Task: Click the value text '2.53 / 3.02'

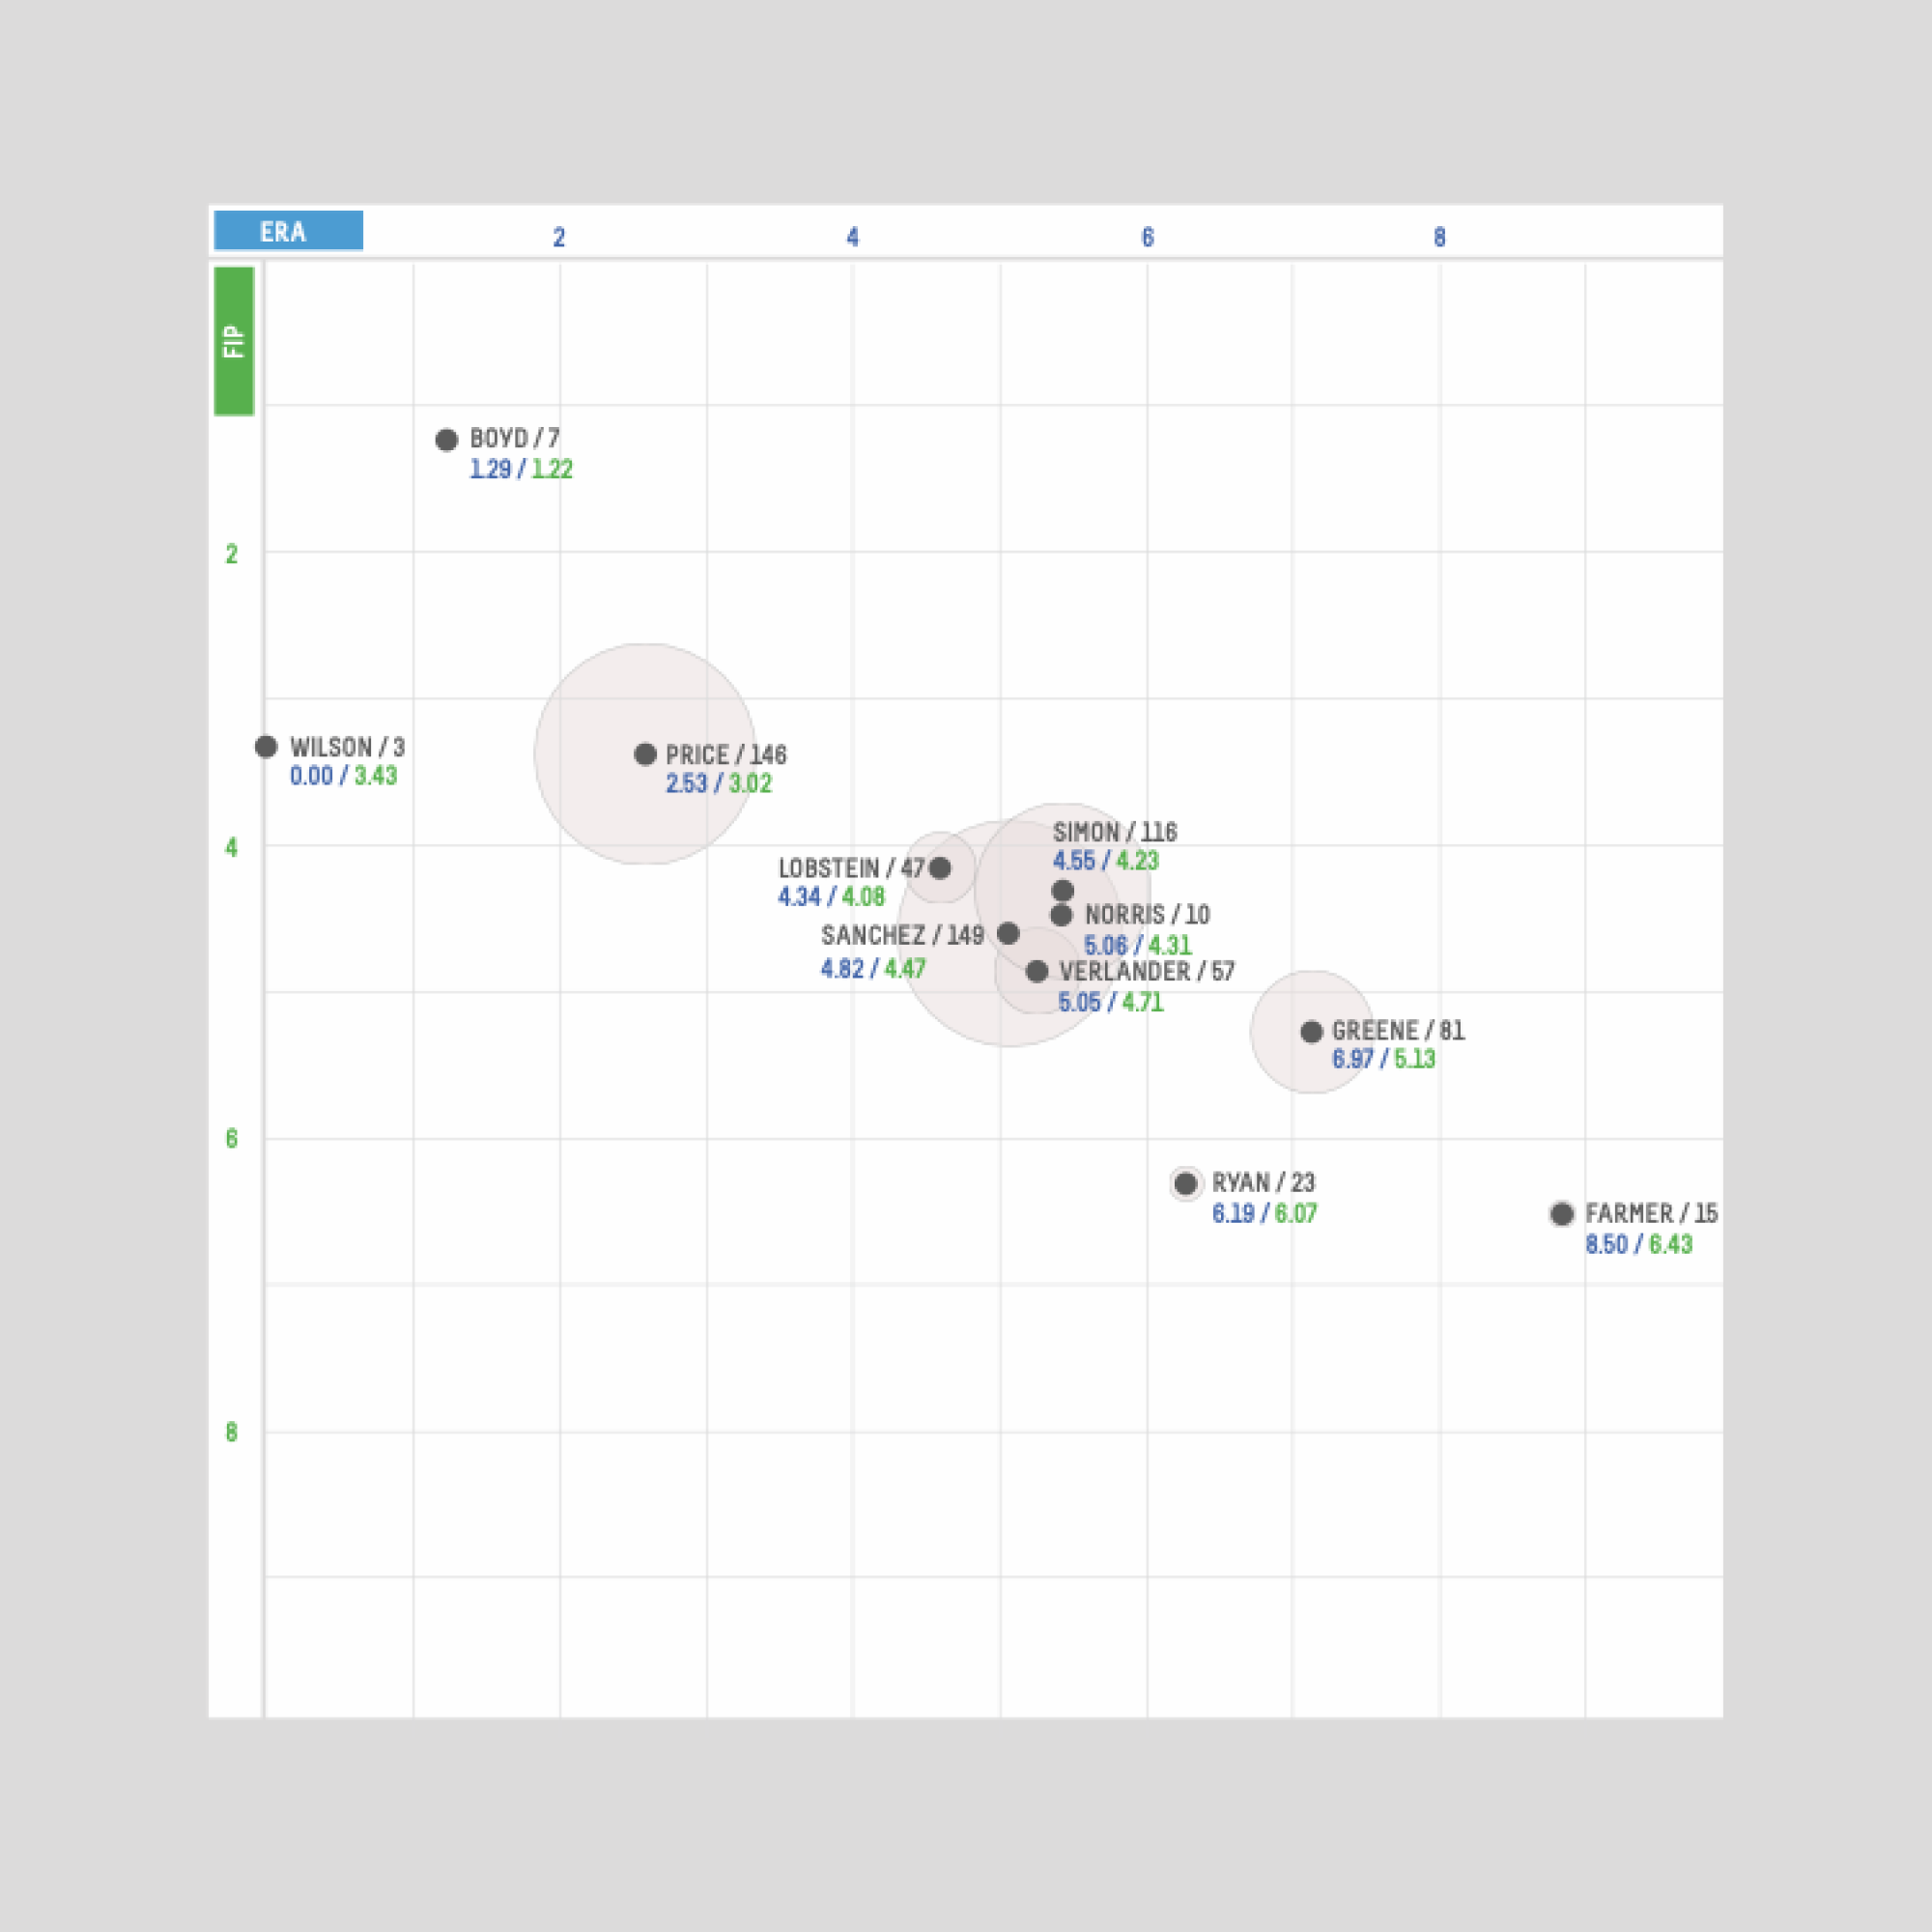Action: pos(719,784)
